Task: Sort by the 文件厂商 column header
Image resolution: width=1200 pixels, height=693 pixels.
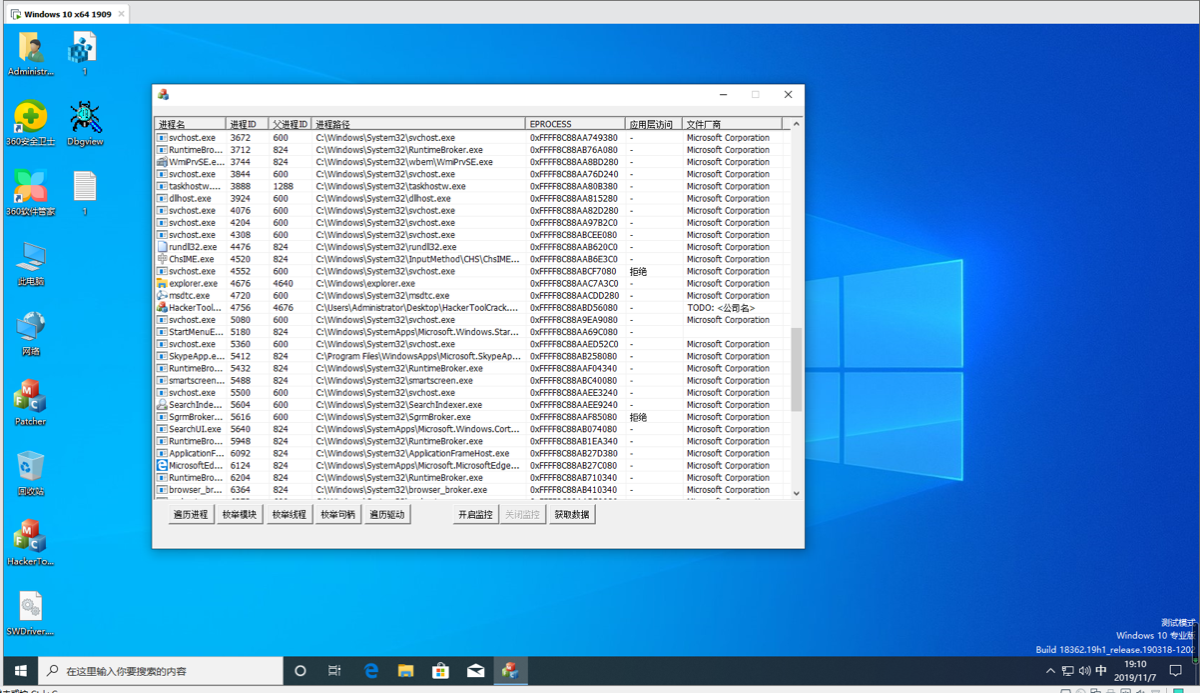Action: (734, 124)
